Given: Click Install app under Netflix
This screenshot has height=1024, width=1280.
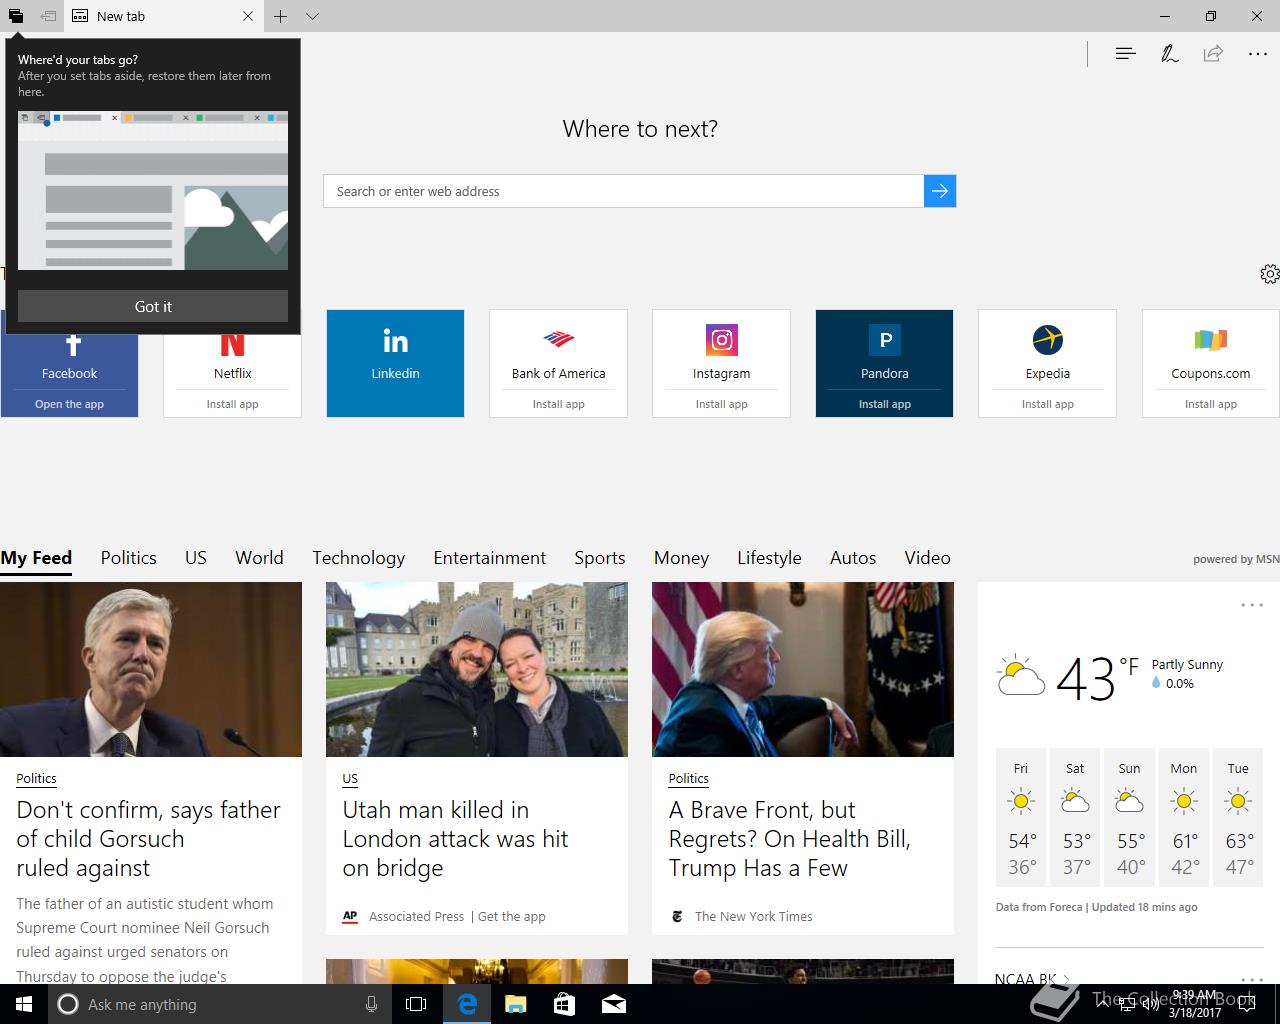Looking at the screenshot, I should click(232, 404).
